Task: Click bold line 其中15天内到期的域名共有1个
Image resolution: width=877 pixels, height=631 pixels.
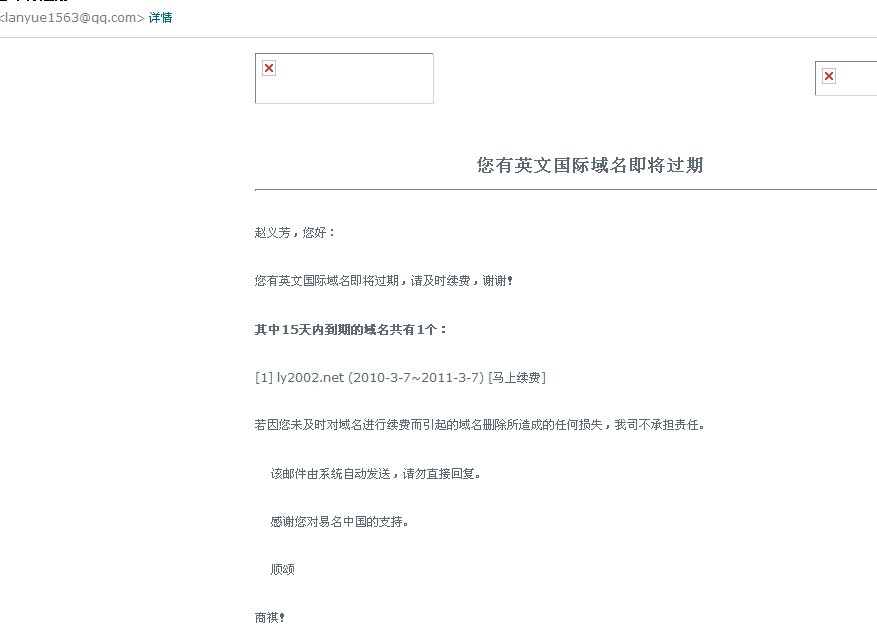Action: (351, 329)
